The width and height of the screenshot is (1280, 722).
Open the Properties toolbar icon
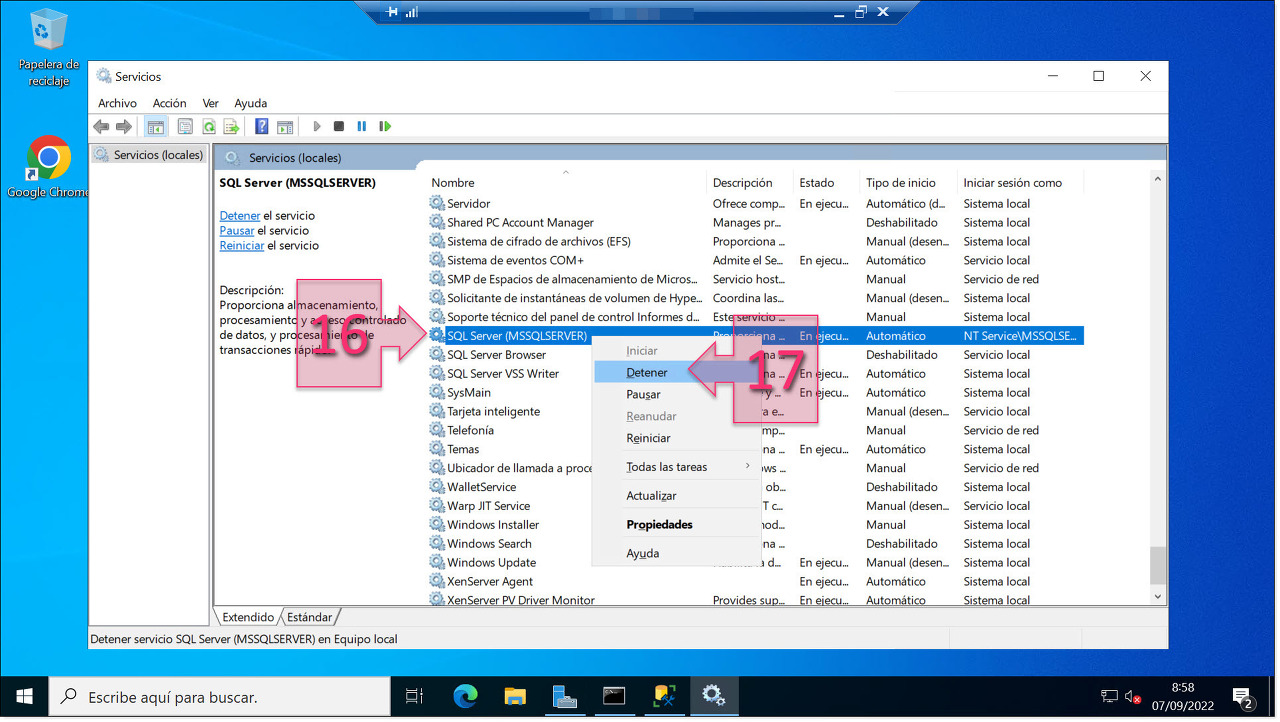[185, 127]
